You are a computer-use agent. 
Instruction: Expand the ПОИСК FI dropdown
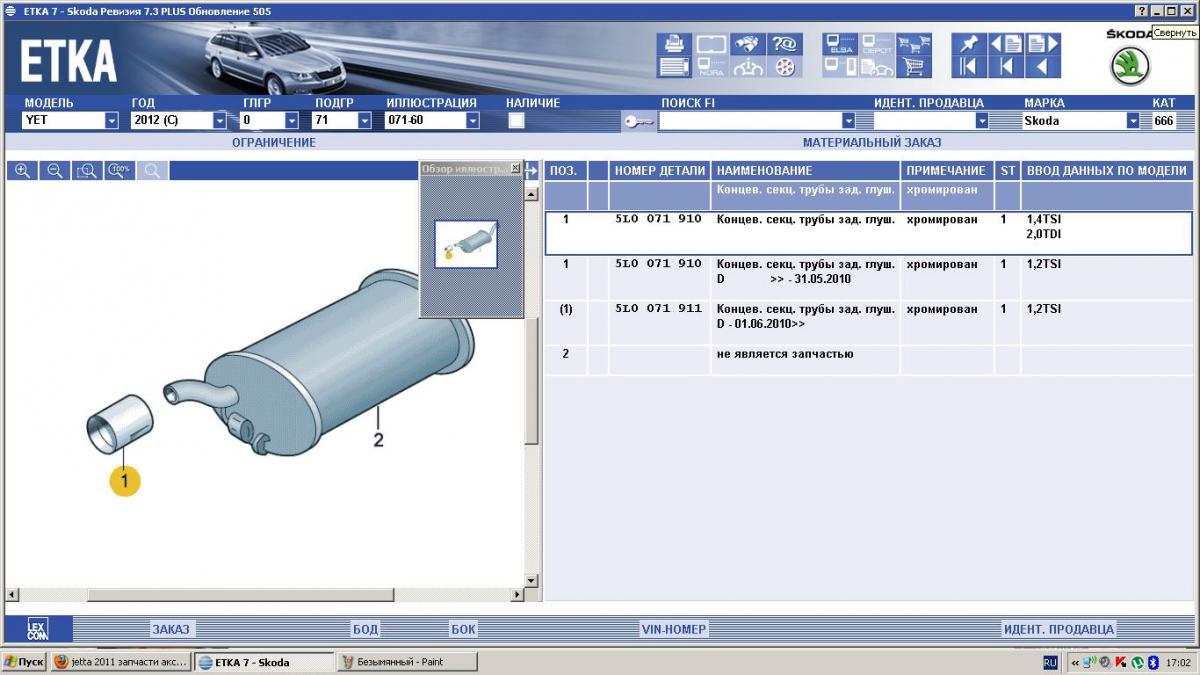click(x=849, y=121)
